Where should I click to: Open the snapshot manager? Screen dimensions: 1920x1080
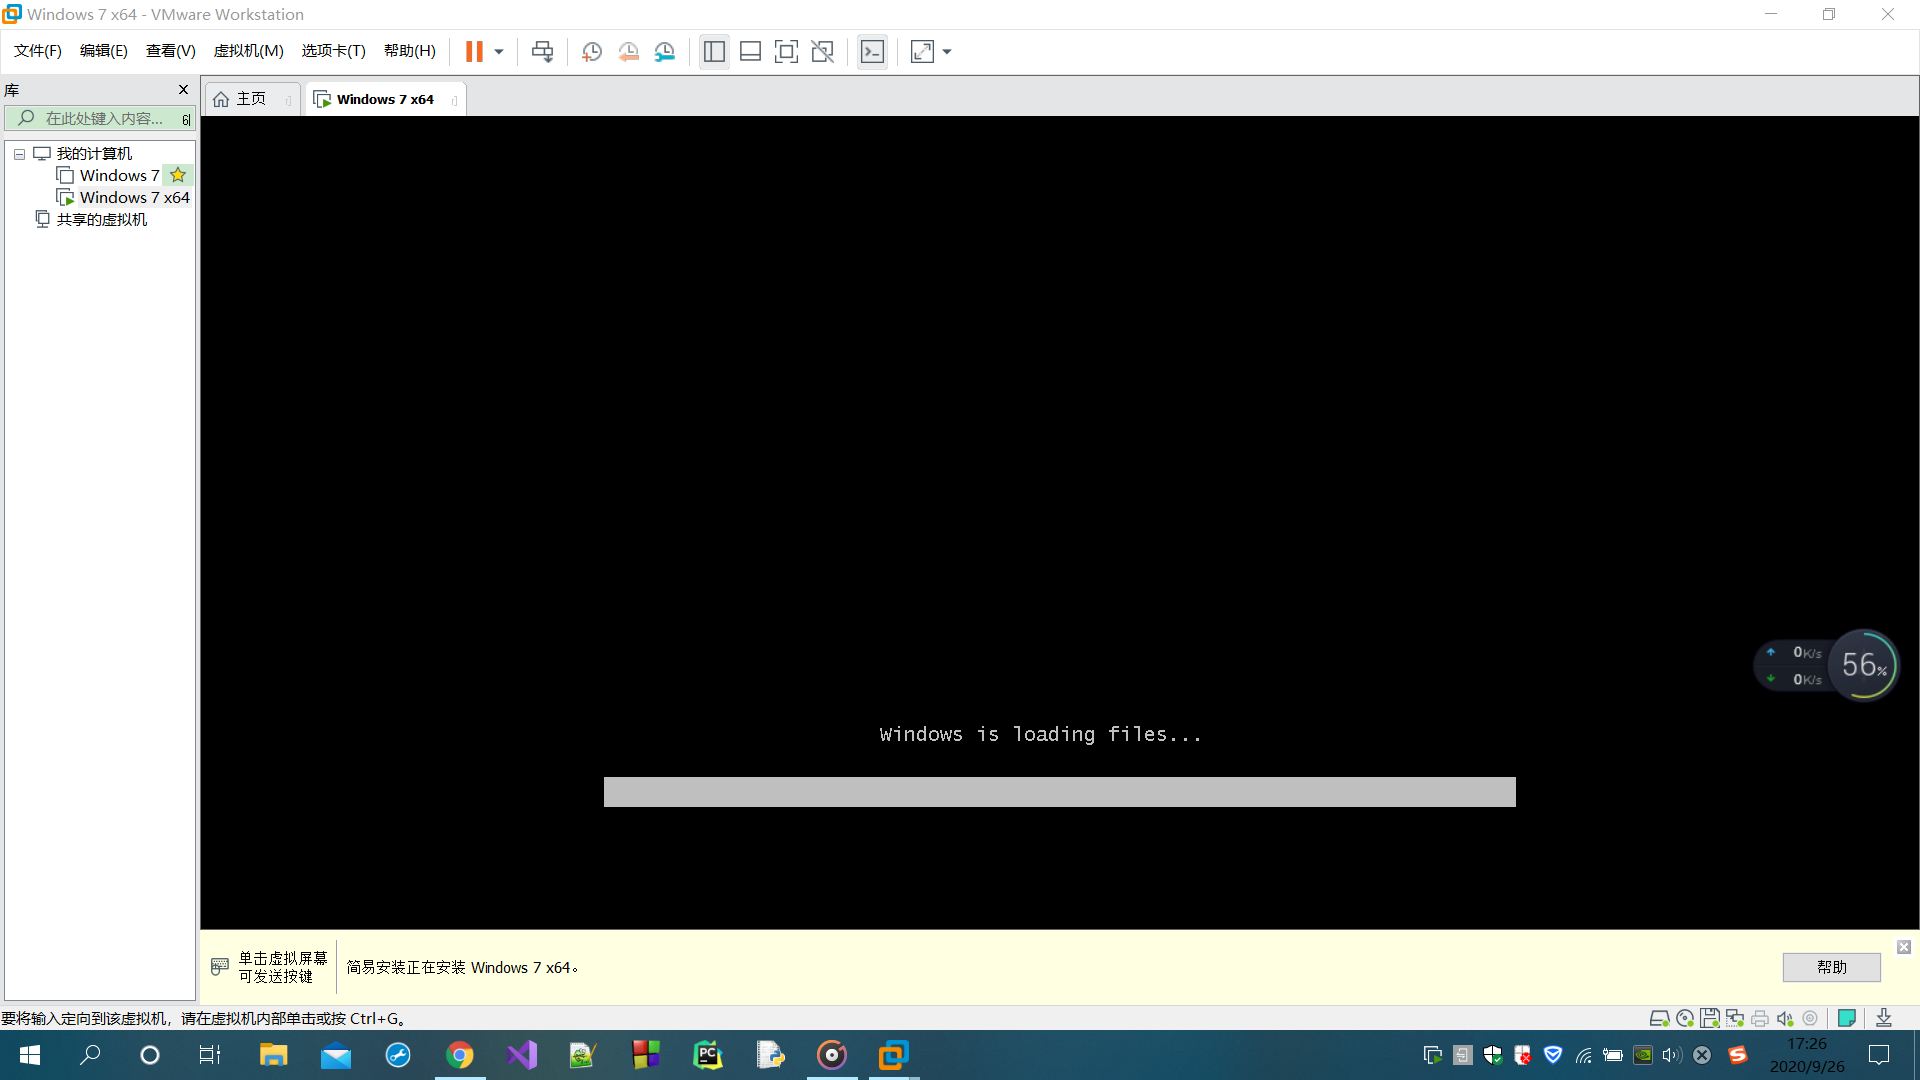[x=665, y=52]
